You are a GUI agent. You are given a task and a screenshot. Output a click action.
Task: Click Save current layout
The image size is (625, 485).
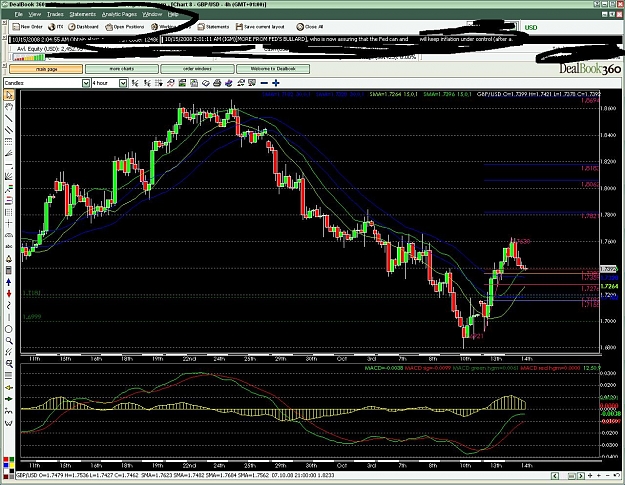point(260,27)
